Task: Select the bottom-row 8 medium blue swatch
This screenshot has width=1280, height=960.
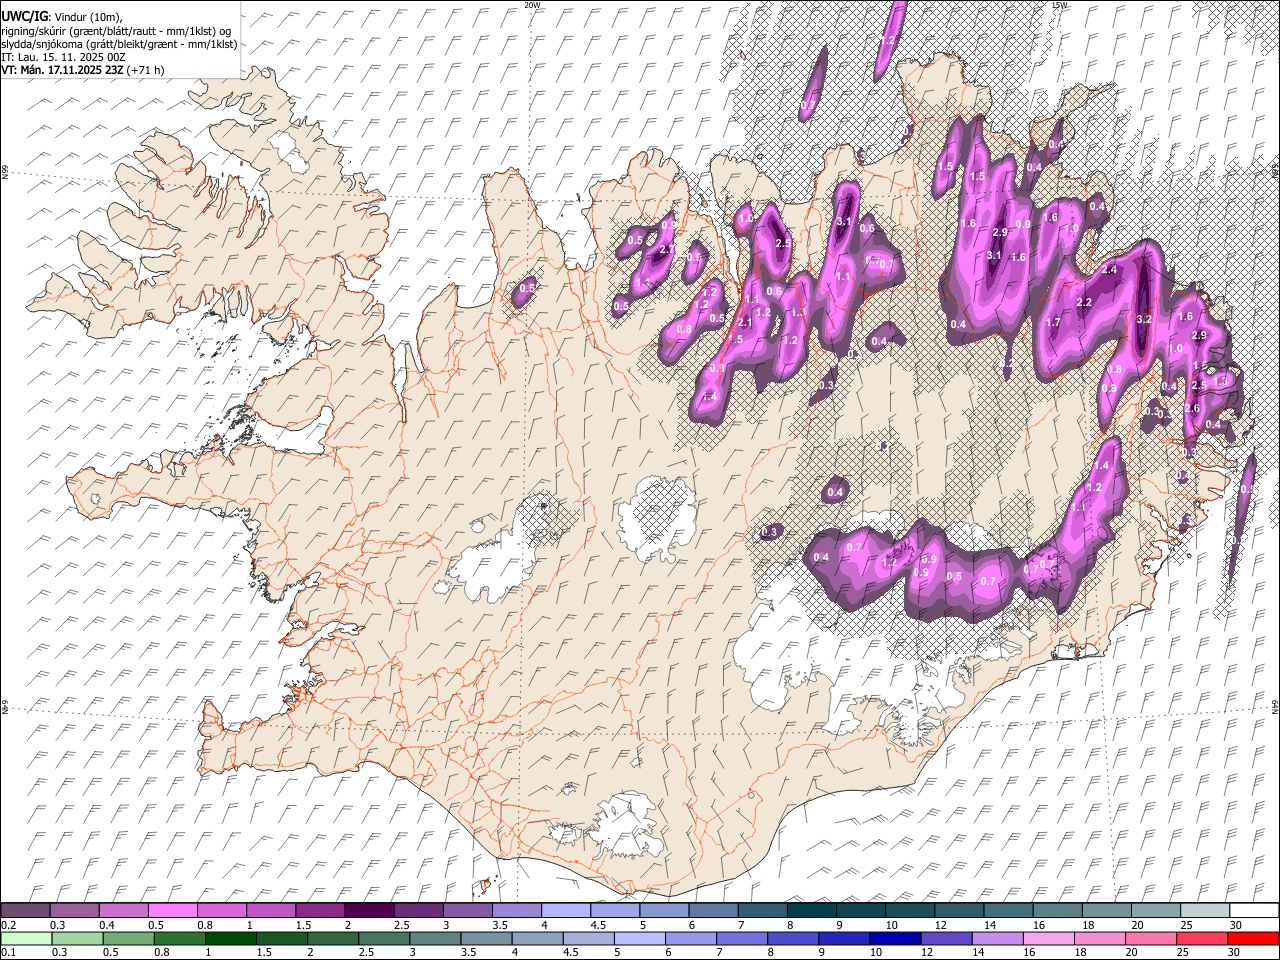Action: 793,939
